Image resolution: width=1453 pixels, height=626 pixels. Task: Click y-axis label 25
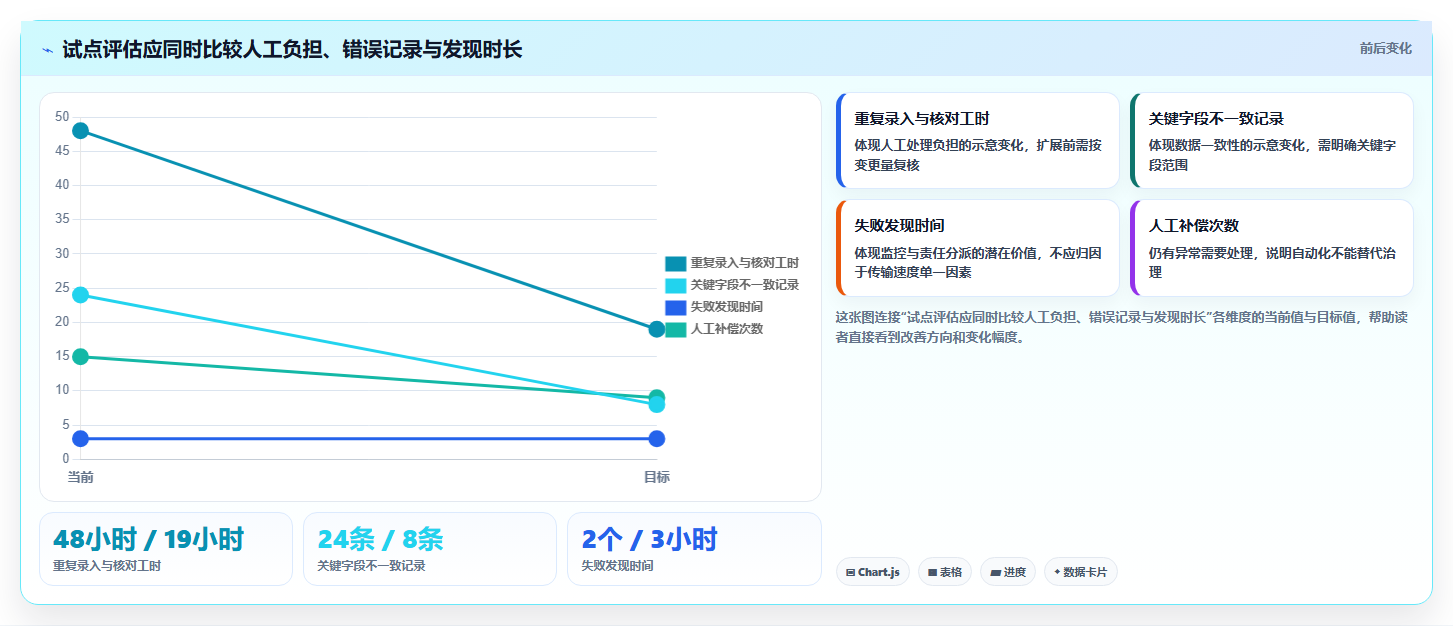(x=62, y=288)
